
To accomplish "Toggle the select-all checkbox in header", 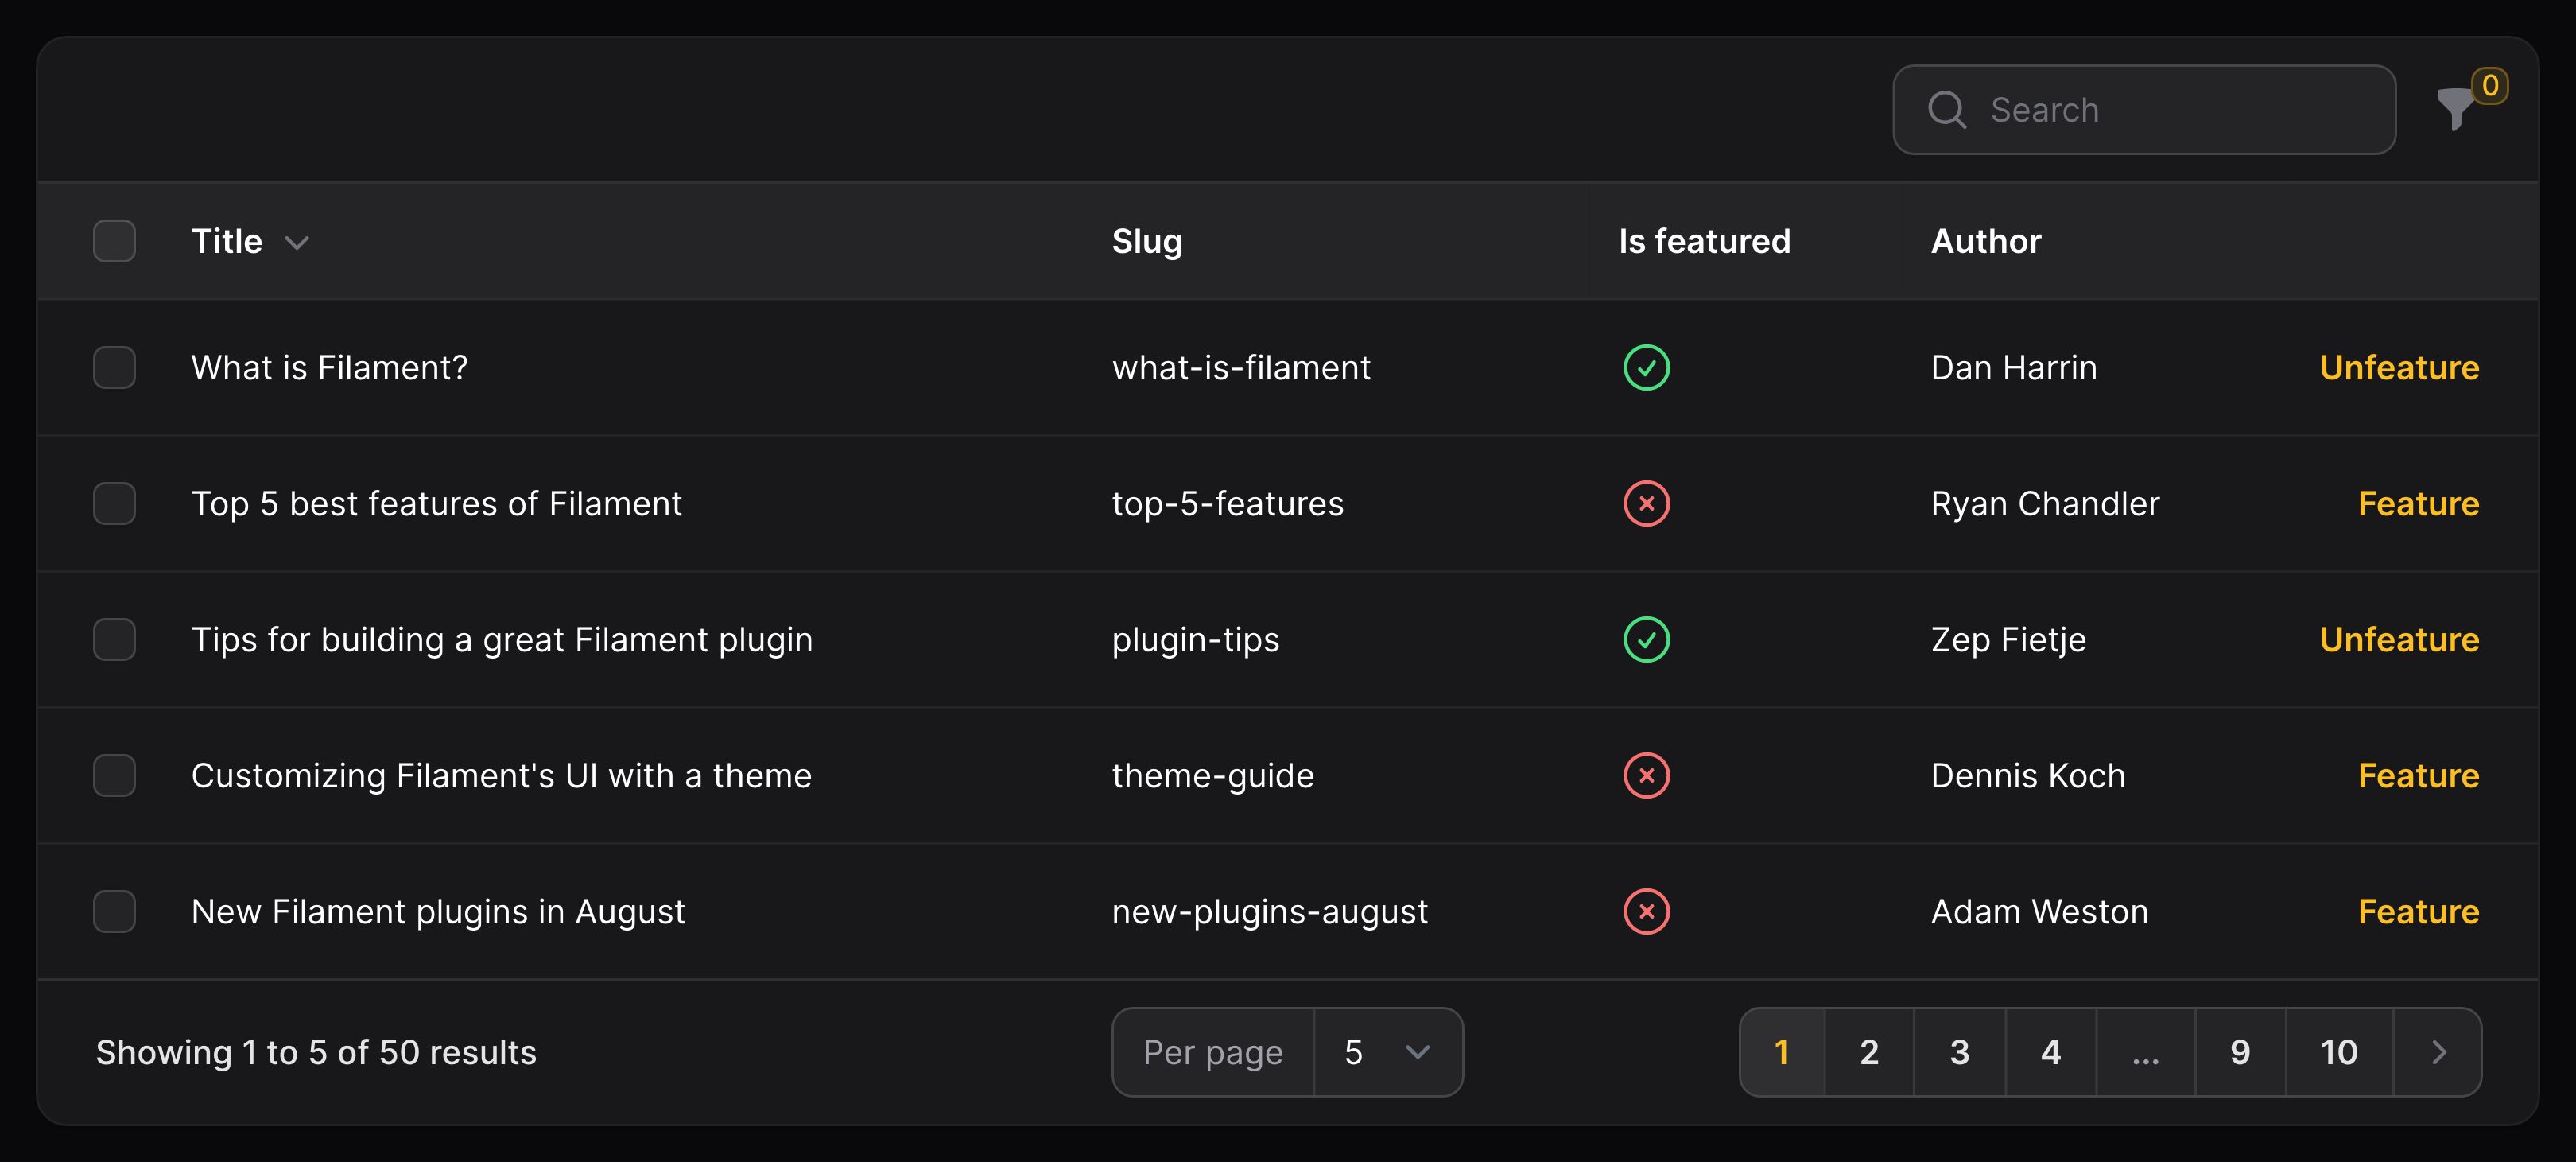I will pos(114,241).
